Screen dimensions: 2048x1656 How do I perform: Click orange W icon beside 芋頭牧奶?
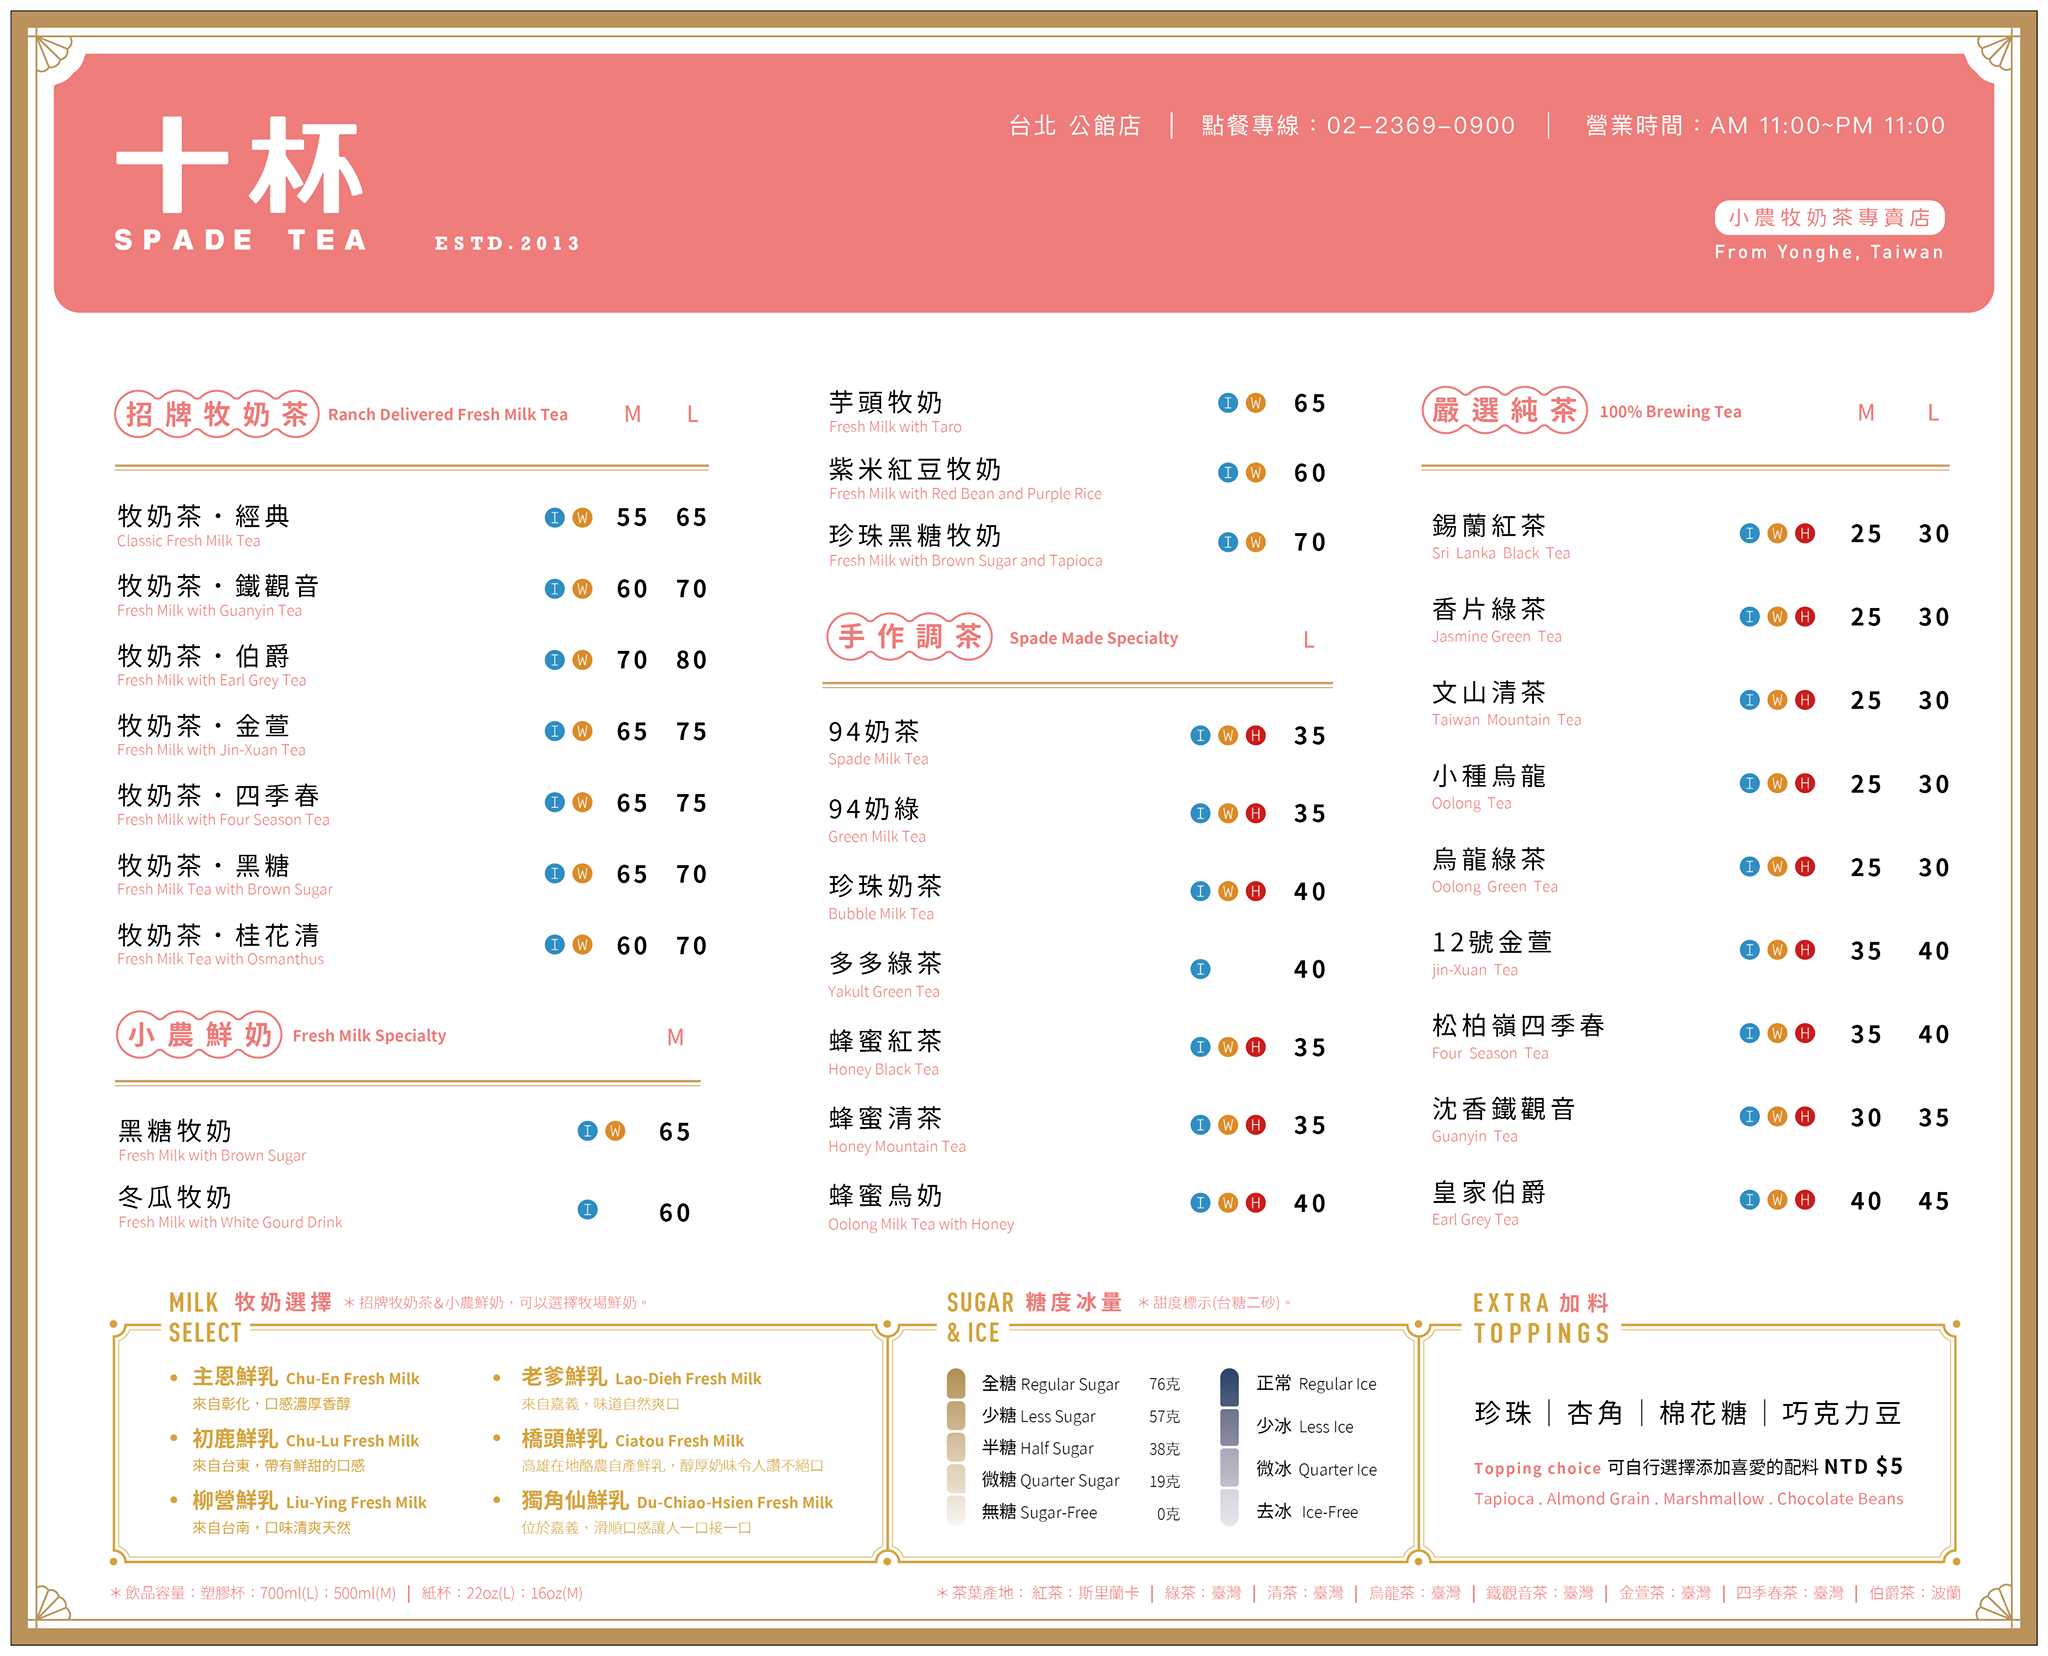(x=1256, y=403)
